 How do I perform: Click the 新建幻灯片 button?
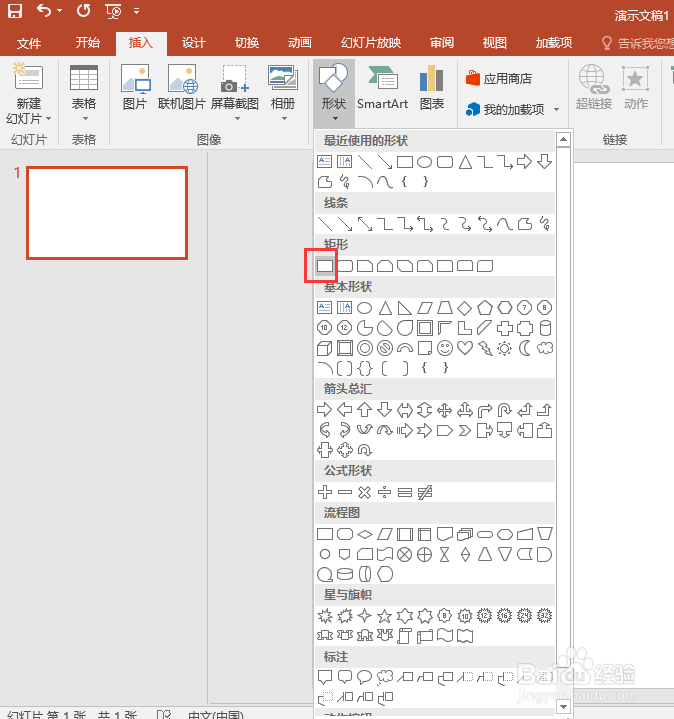(28, 93)
